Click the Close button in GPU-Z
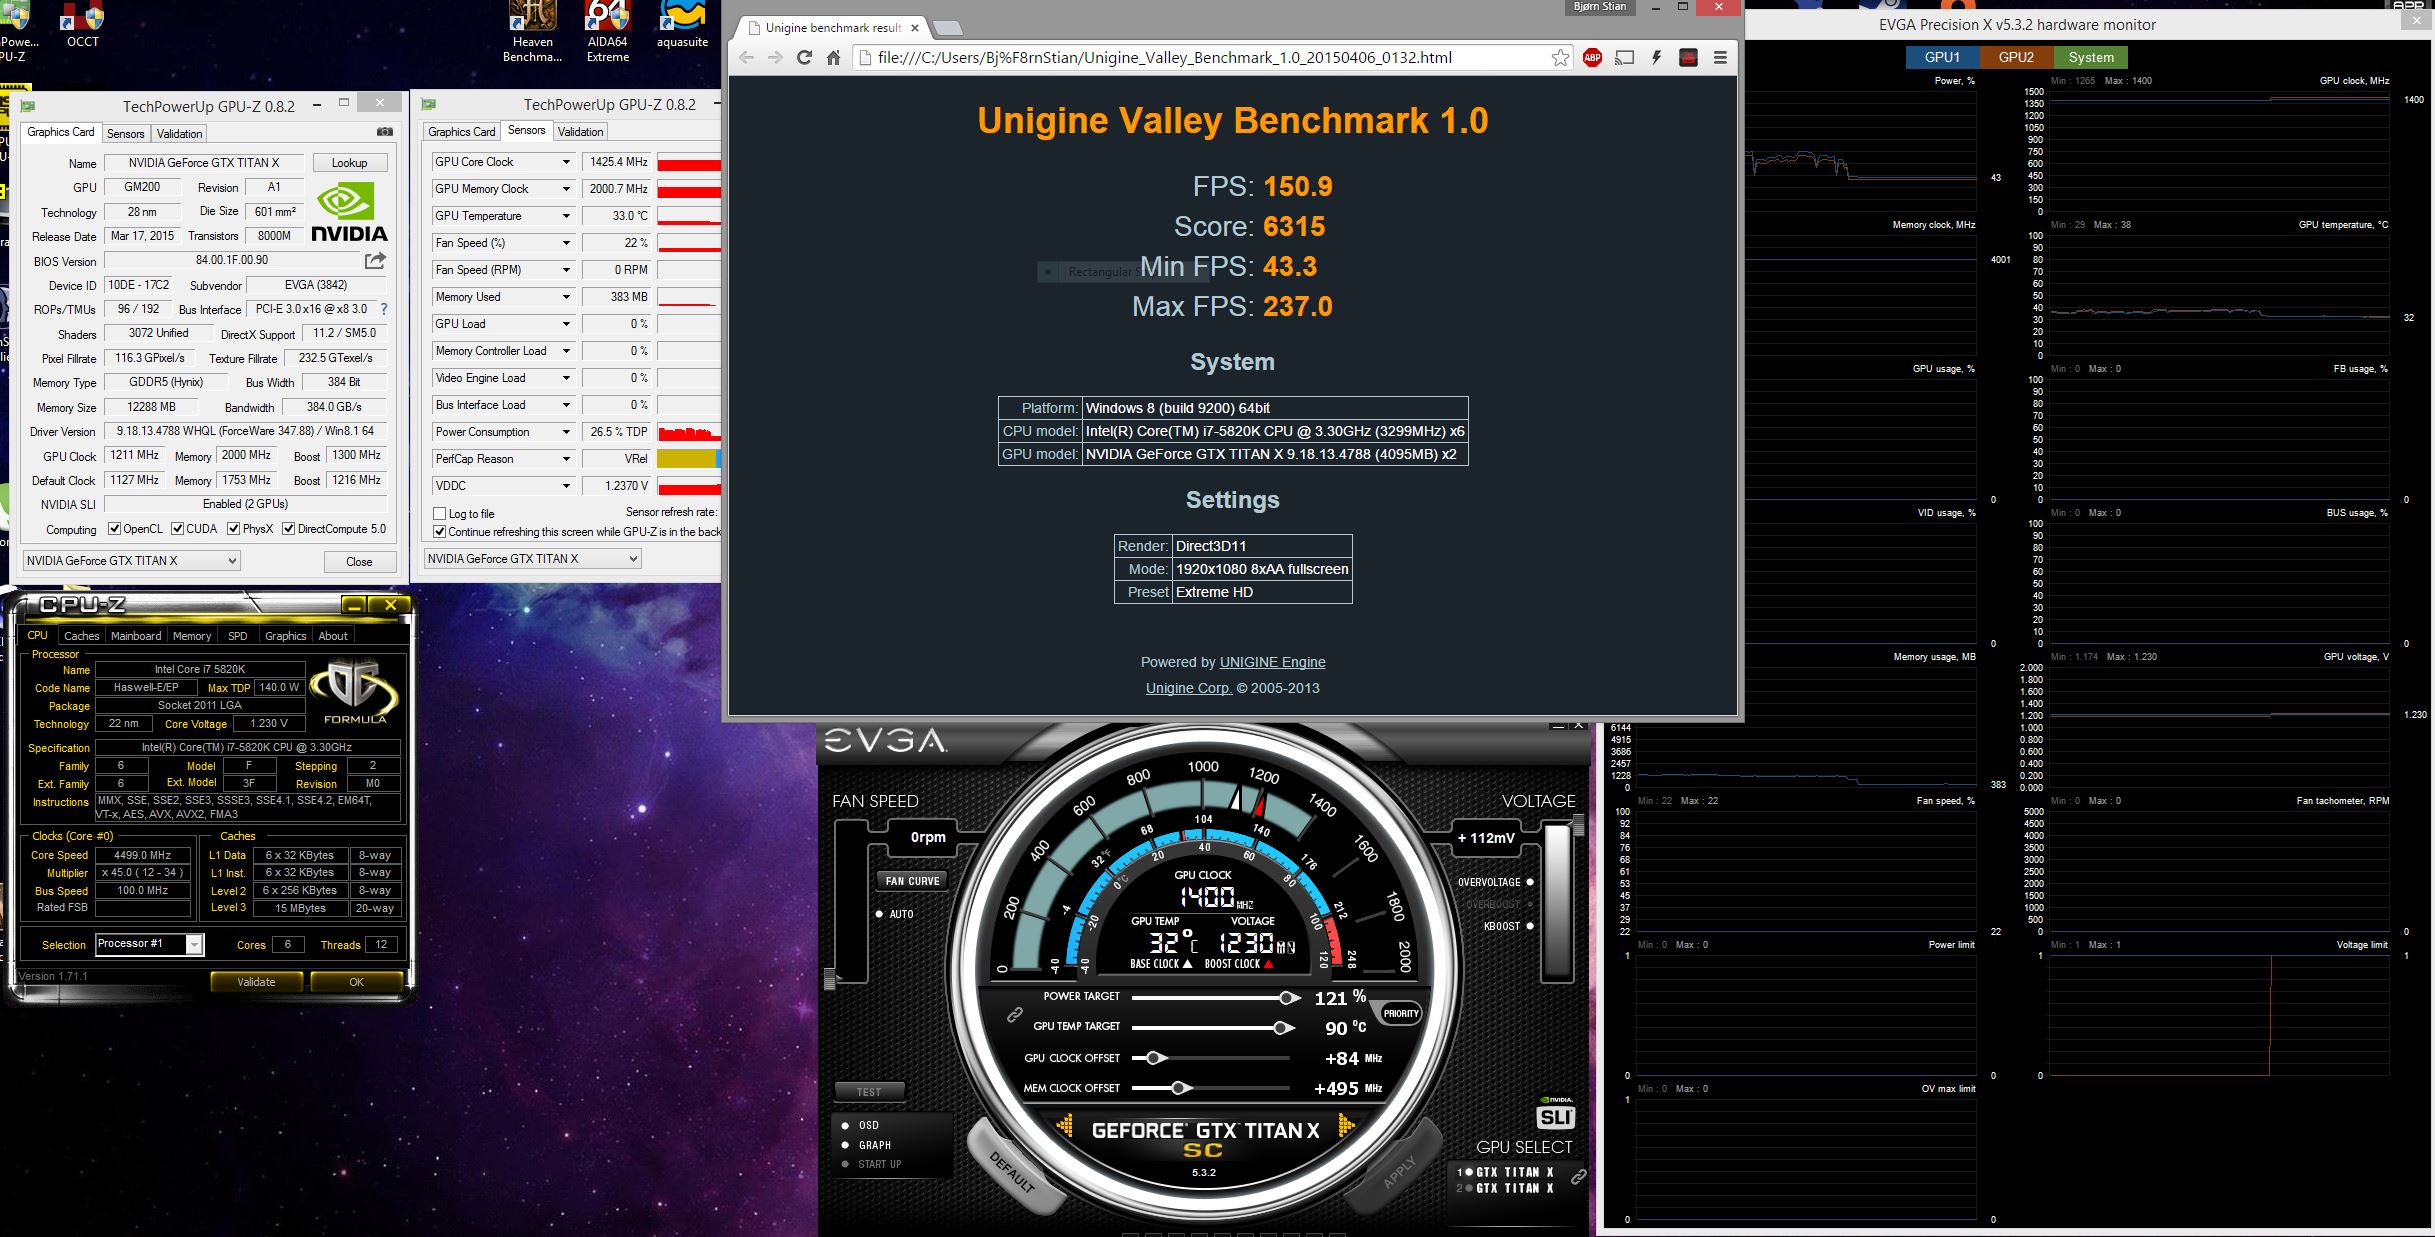 pos(359,562)
